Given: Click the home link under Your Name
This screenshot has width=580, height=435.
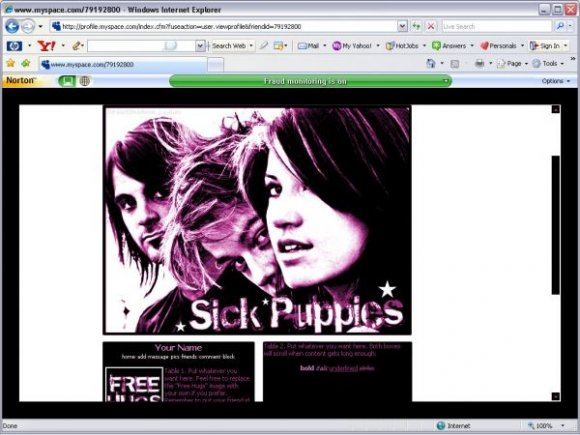Looking at the screenshot, I should pyautogui.click(x=129, y=357).
